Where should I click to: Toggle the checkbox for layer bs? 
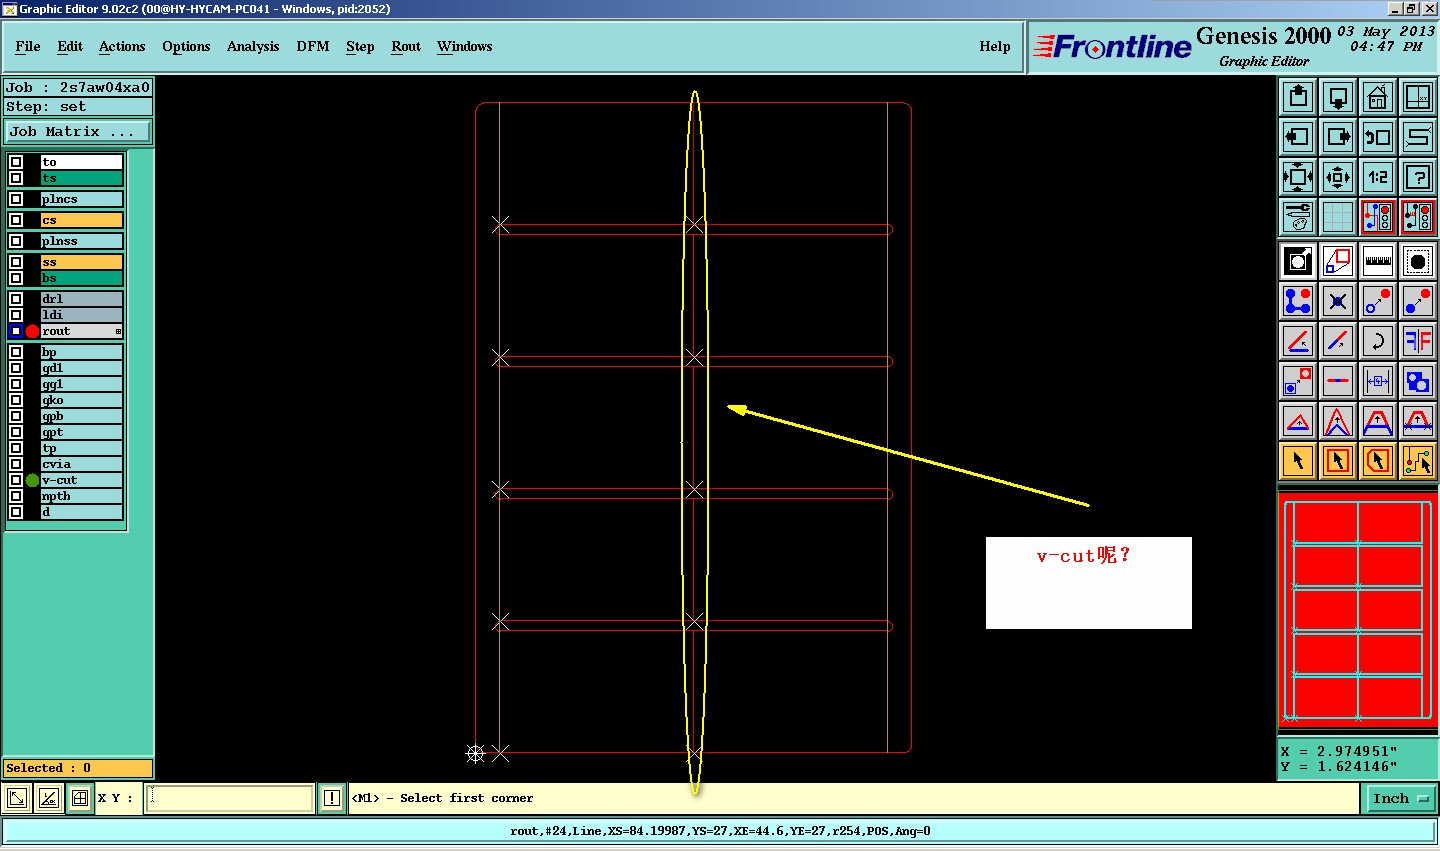tap(16, 278)
